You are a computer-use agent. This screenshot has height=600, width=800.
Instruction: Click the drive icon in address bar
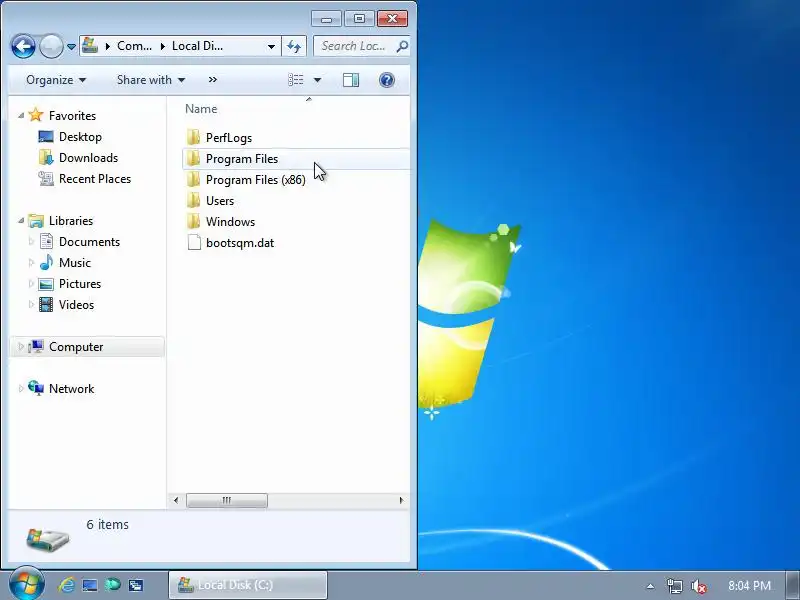(x=90, y=46)
